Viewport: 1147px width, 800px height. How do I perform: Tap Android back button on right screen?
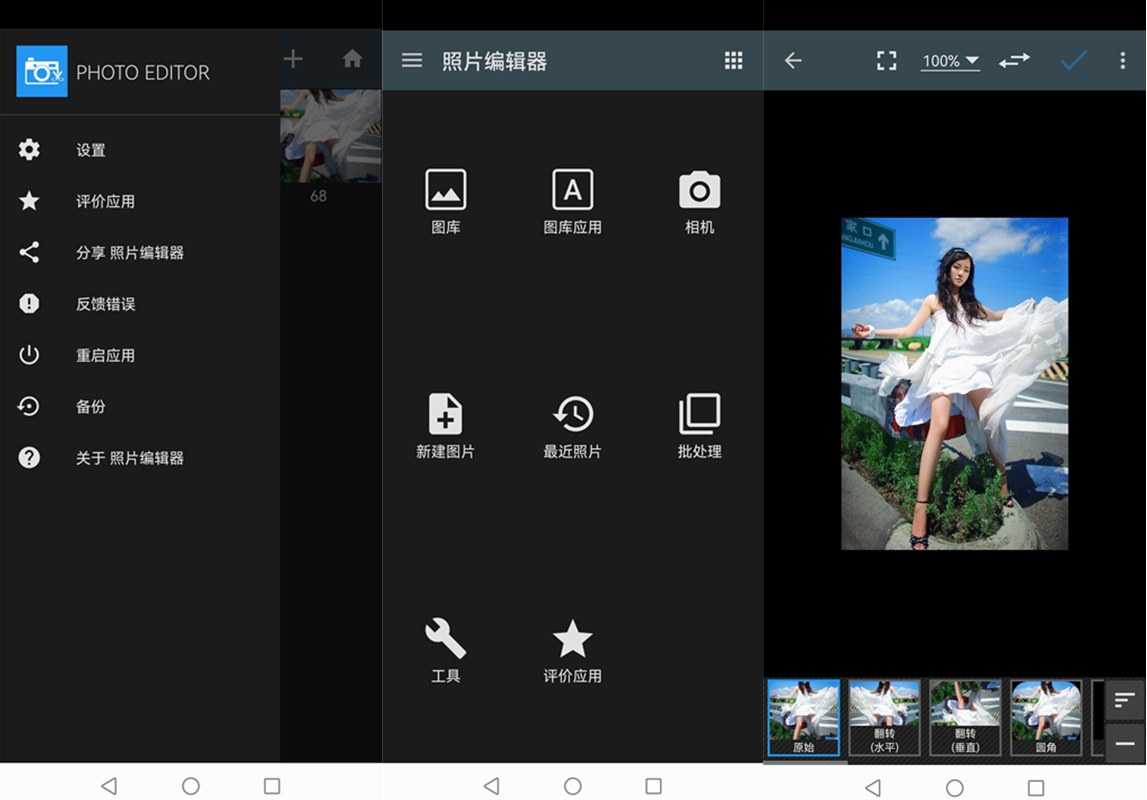tap(873, 787)
